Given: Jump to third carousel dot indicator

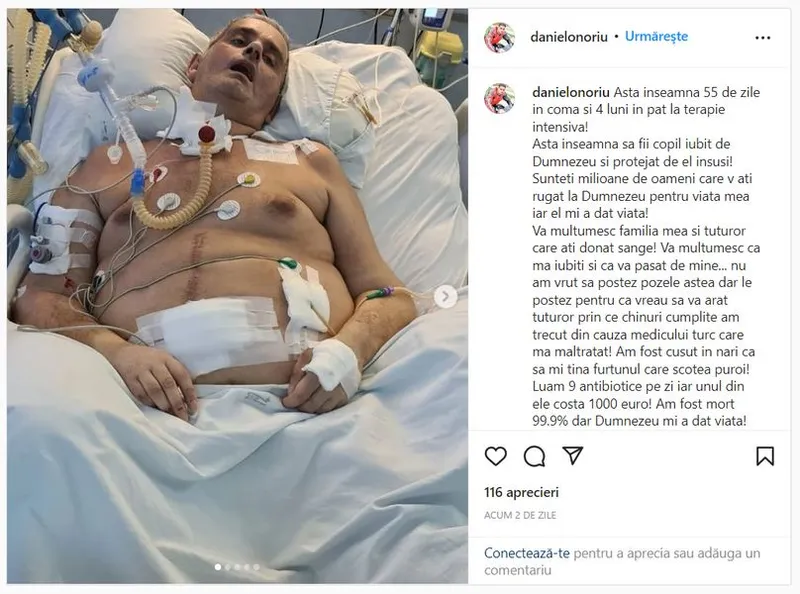Looking at the screenshot, I should pyautogui.click(x=237, y=567).
